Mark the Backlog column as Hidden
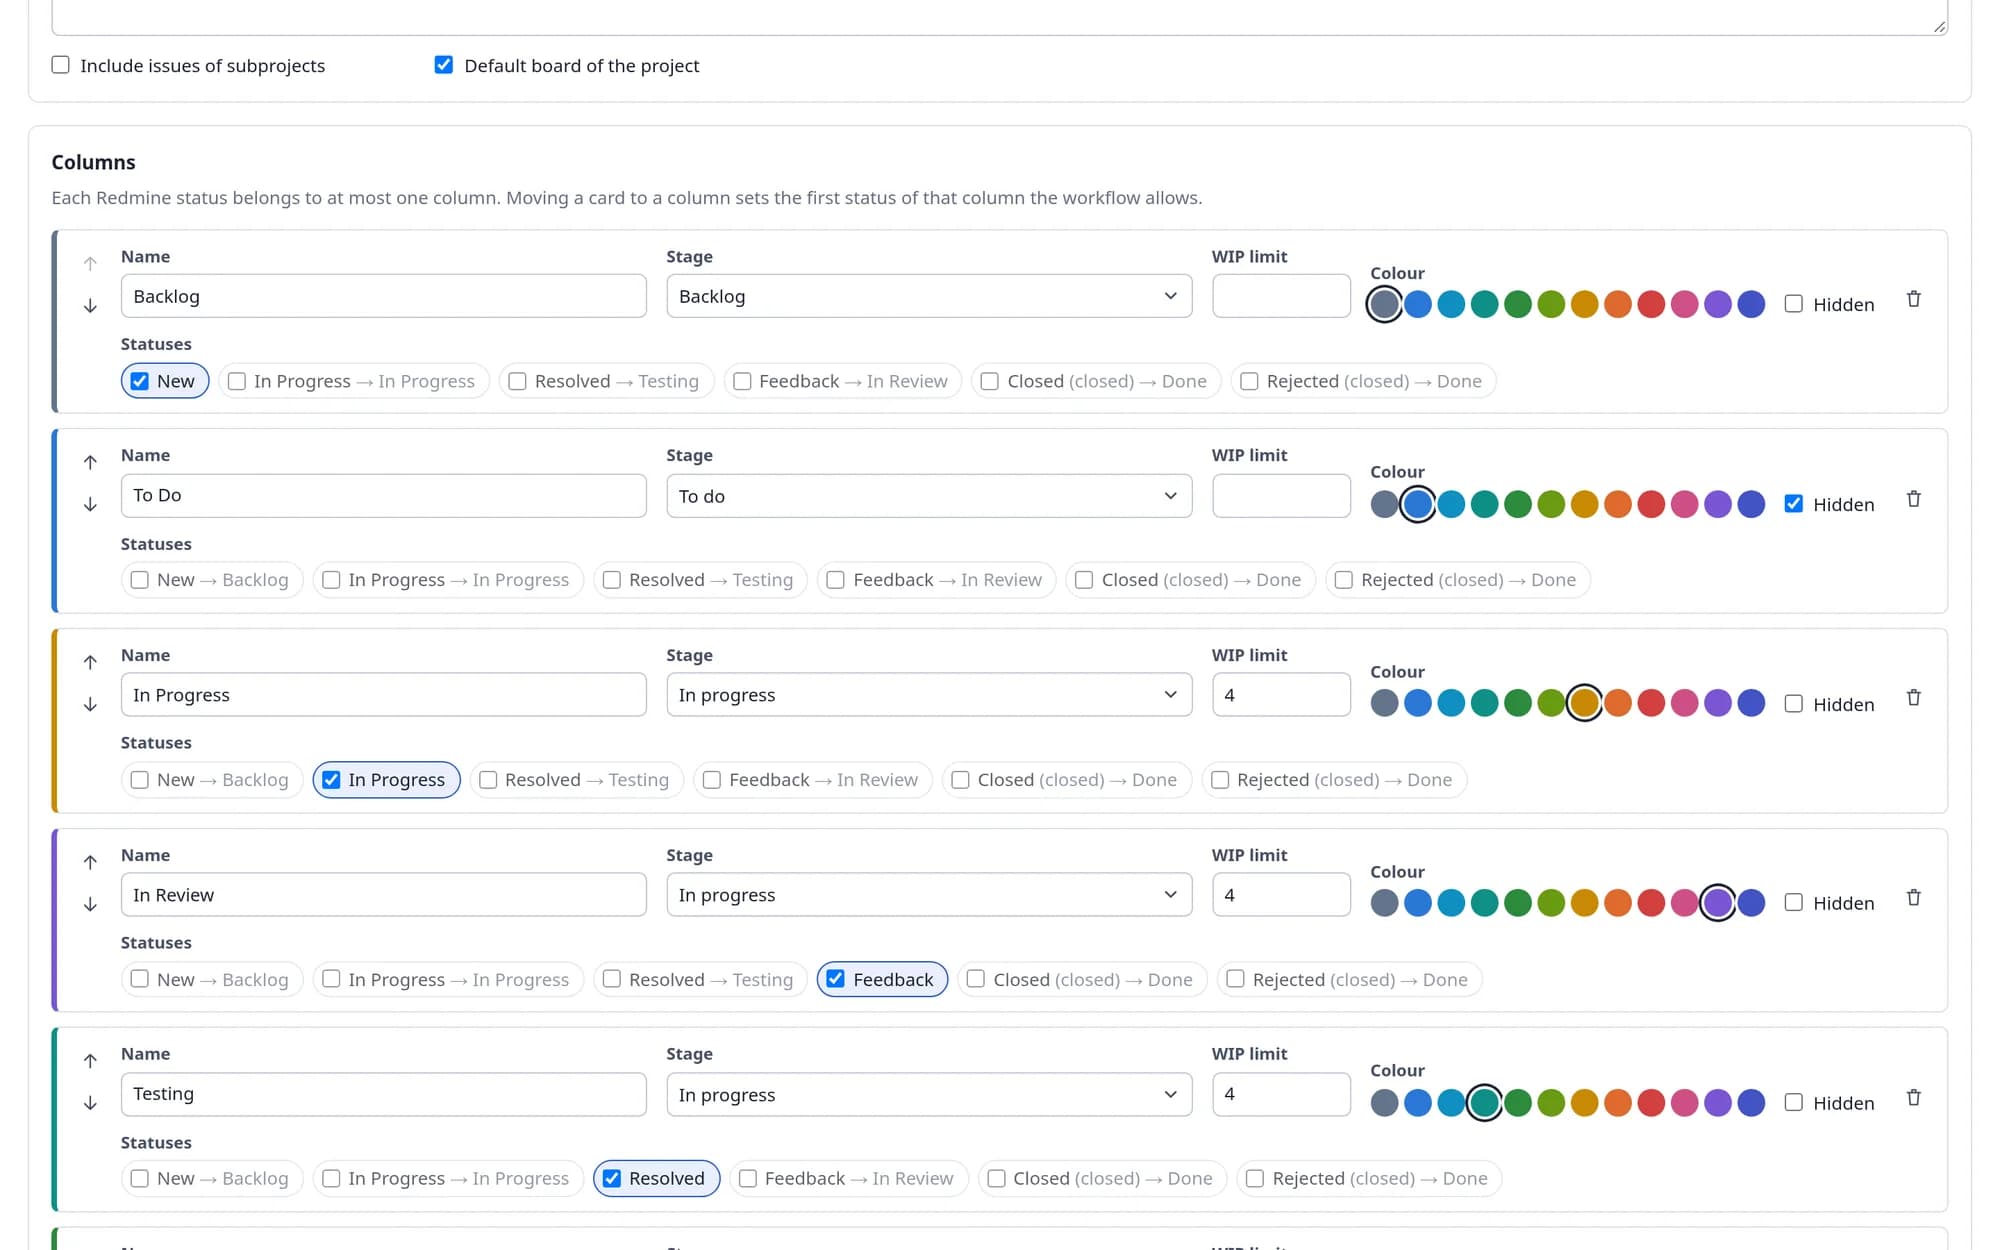This screenshot has width=2000, height=1250. (1794, 304)
